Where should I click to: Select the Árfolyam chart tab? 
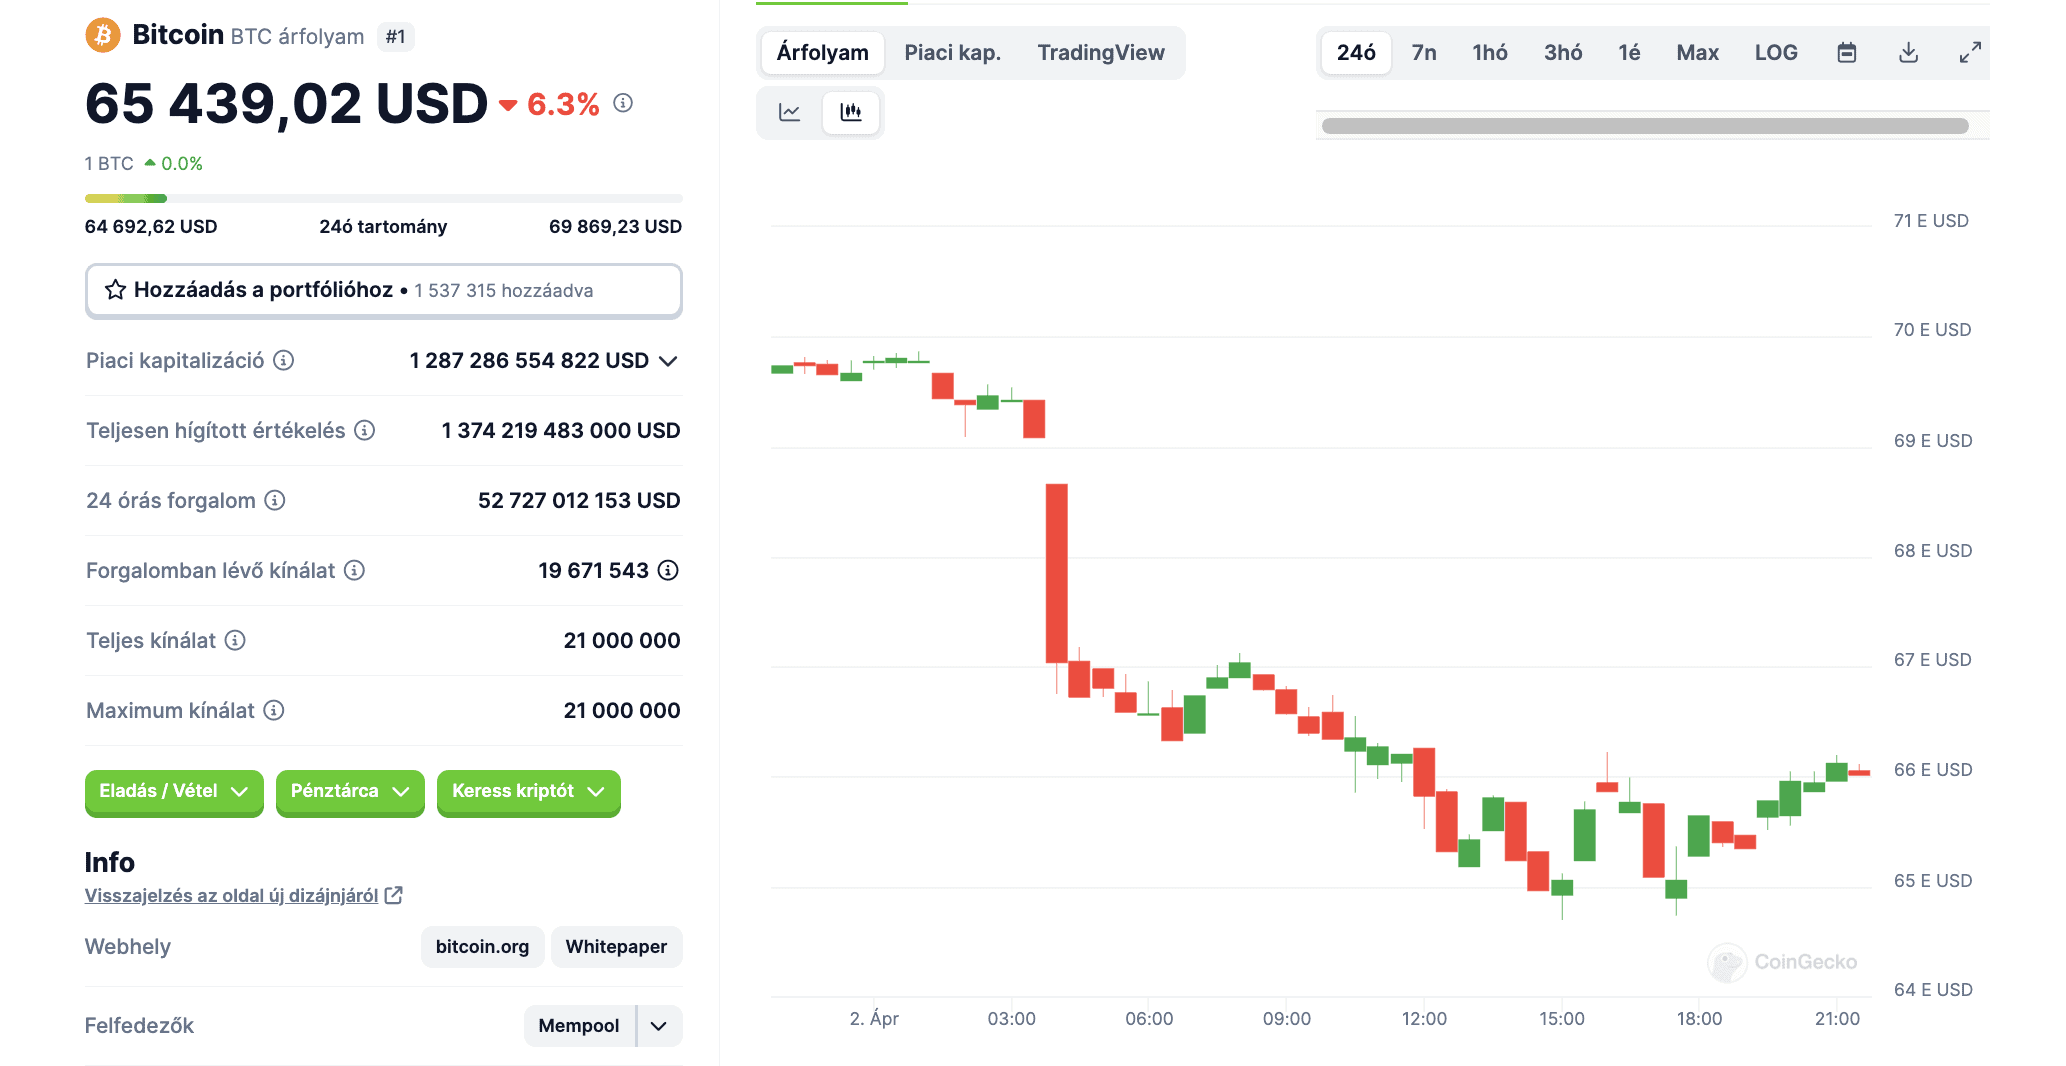(x=822, y=53)
